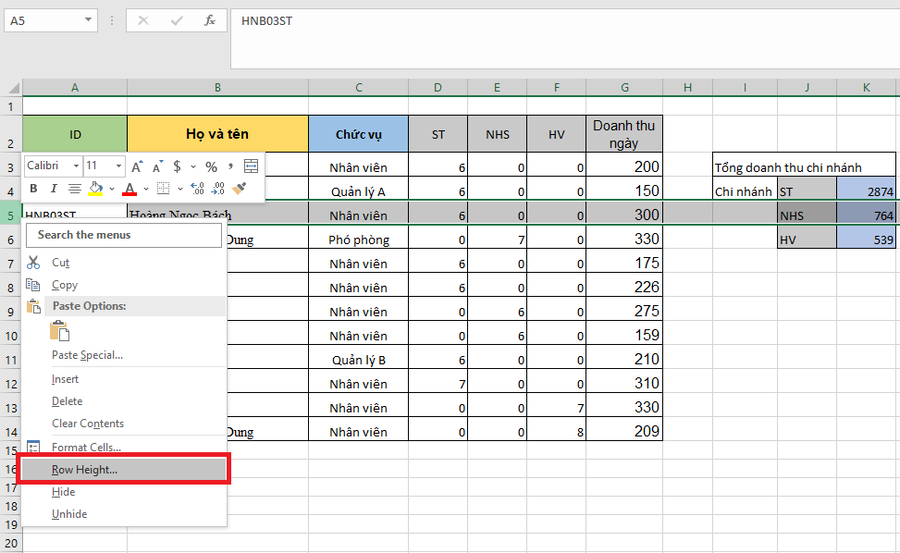The image size is (900, 553).
Task: Click the Select All corner triangle
Action: 13,88
